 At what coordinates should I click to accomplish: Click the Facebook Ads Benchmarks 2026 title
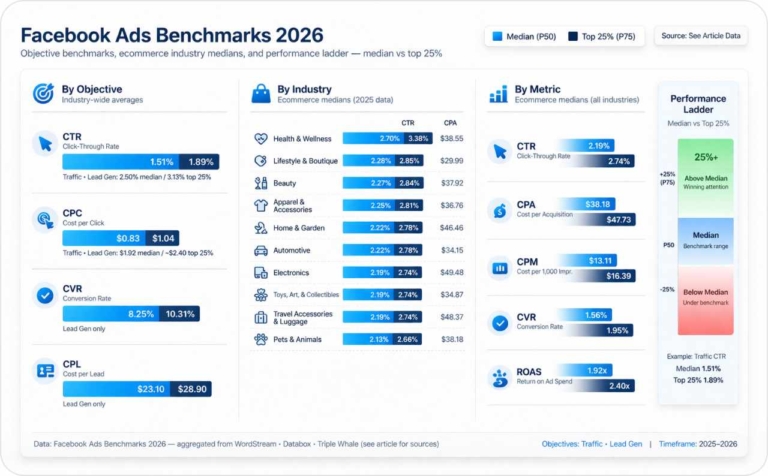172,35
